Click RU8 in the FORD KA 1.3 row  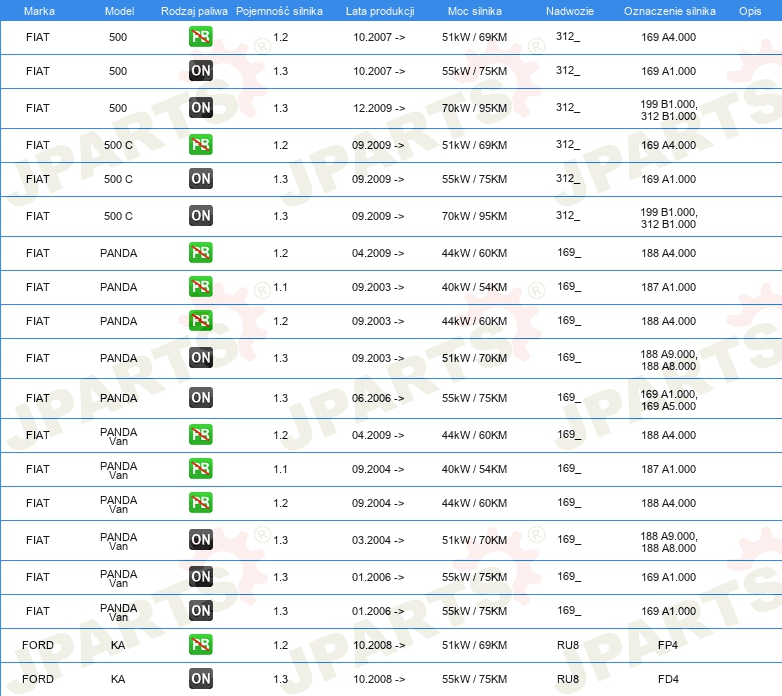tap(568, 679)
